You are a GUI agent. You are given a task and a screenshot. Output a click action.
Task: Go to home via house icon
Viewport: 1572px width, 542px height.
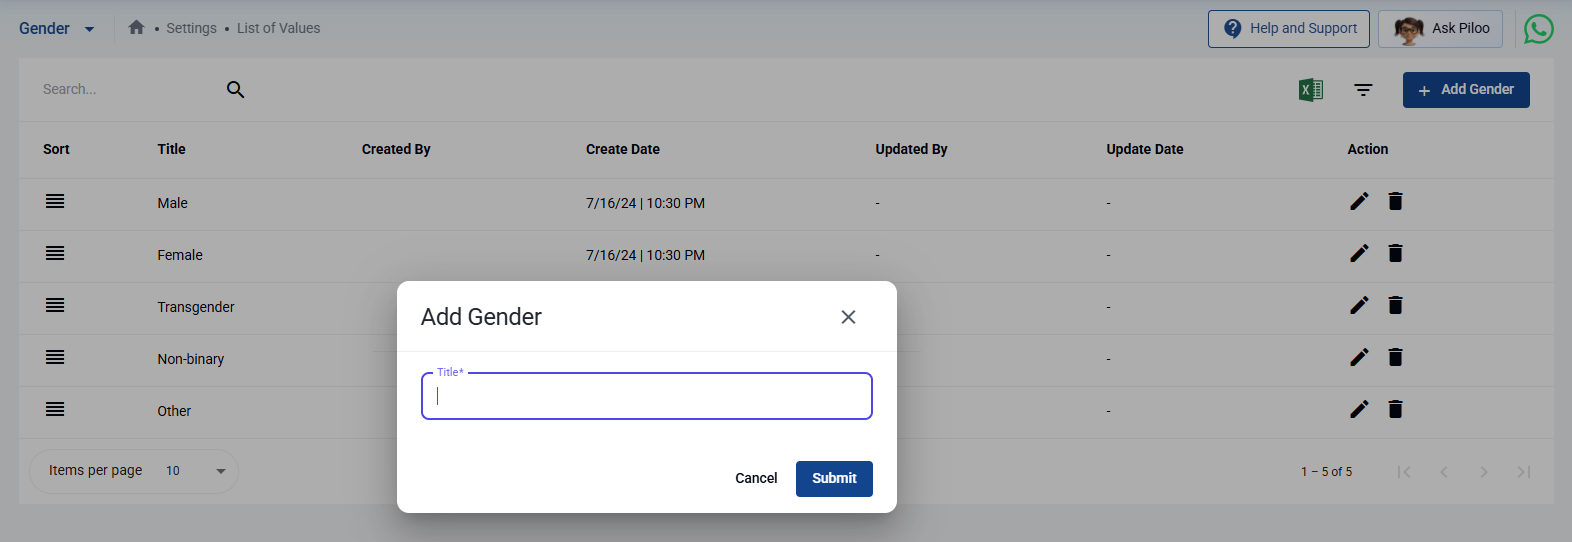coord(136,28)
